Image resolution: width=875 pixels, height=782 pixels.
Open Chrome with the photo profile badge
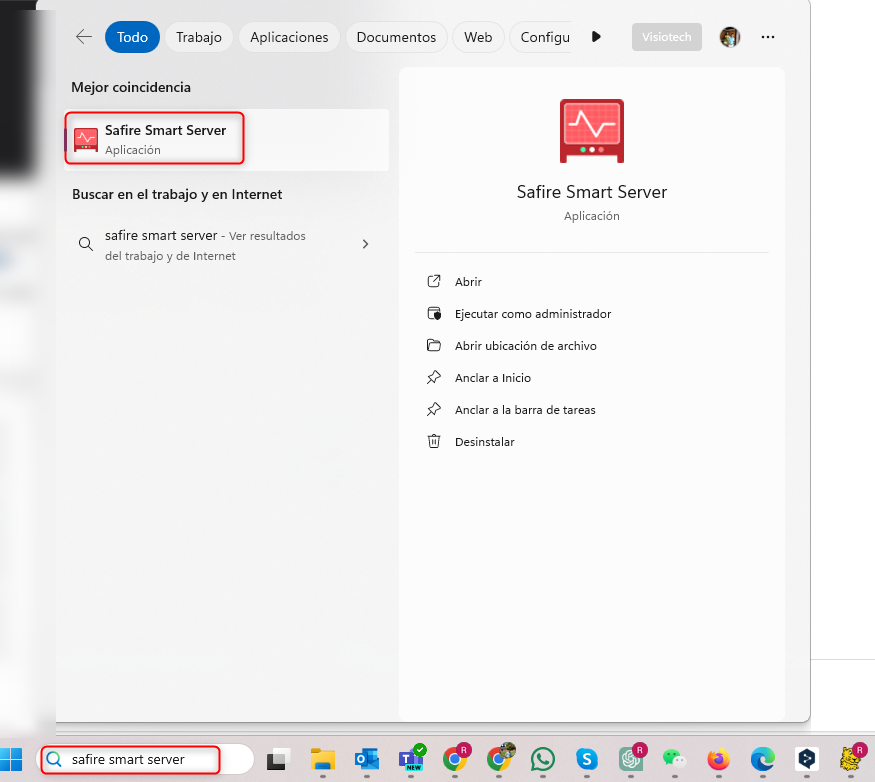point(500,758)
